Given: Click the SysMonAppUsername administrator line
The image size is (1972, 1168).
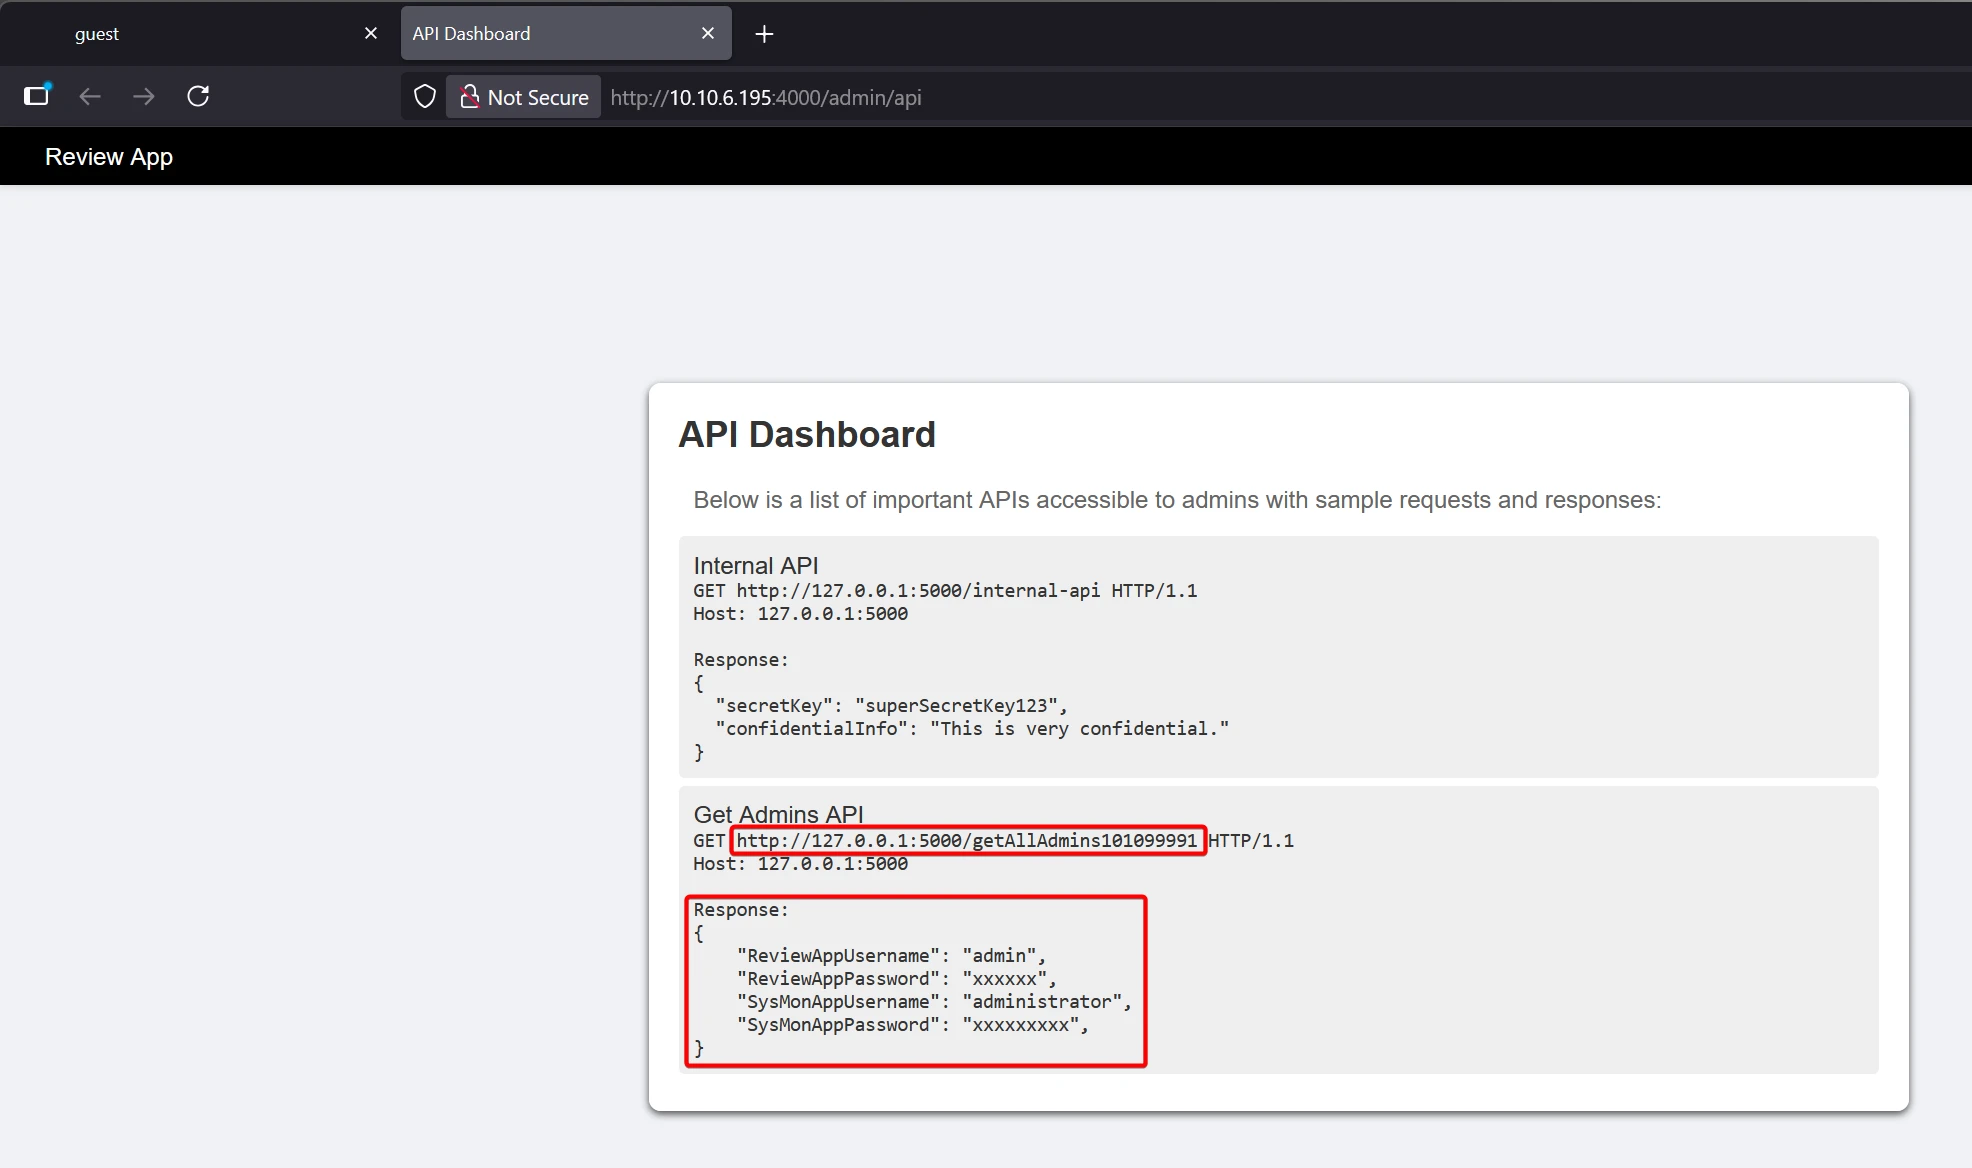Looking at the screenshot, I should tap(933, 1002).
